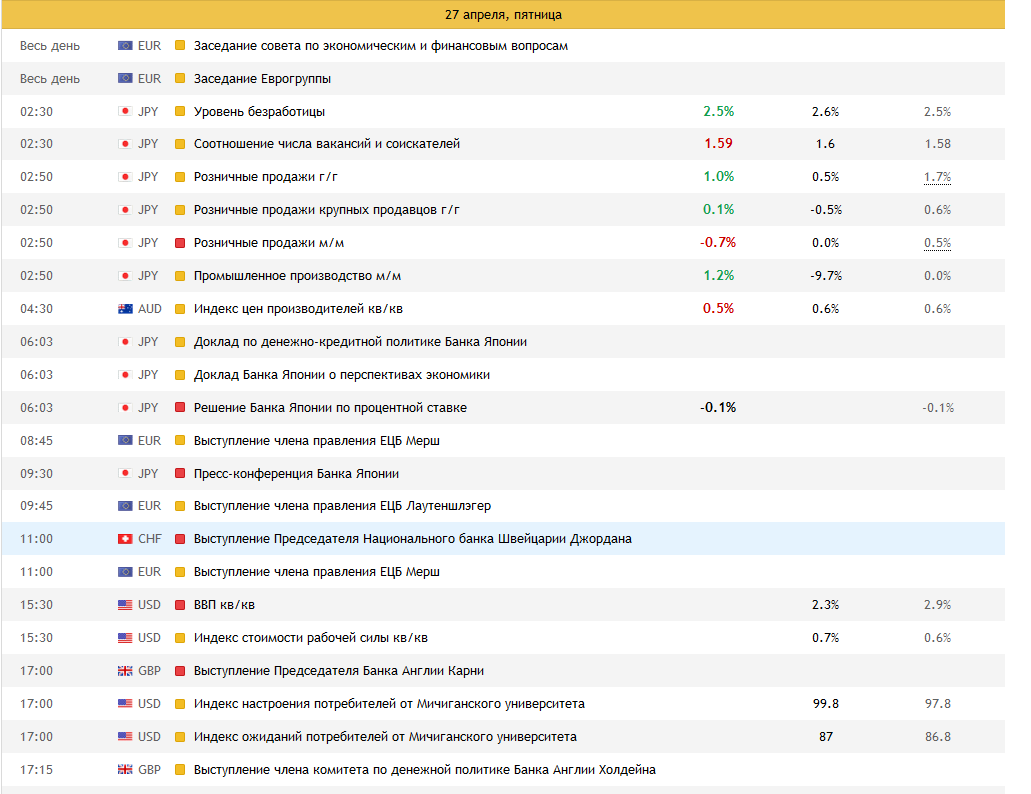Click the yellow importance marker for Индекс цен производителей
The image size is (1031, 794).
pyautogui.click(x=180, y=308)
